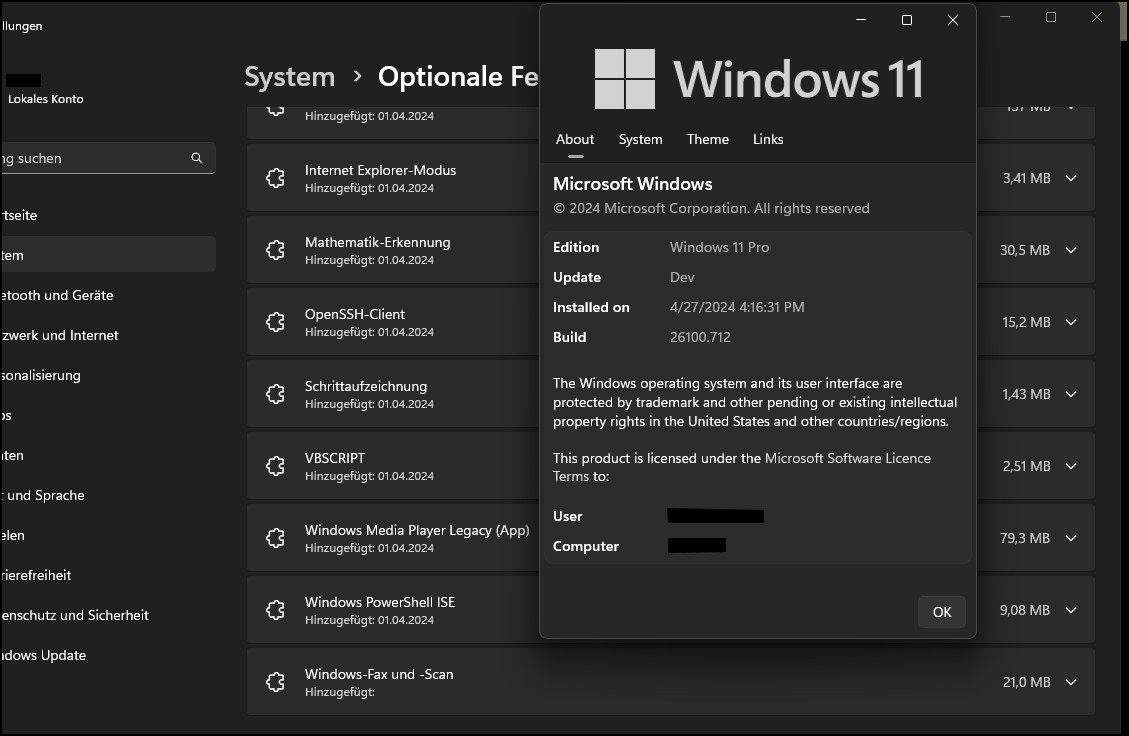Click the Windows 11 logo in About dialog
The width and height of the screenshot is (1129, 736).
tap(624, 78)
